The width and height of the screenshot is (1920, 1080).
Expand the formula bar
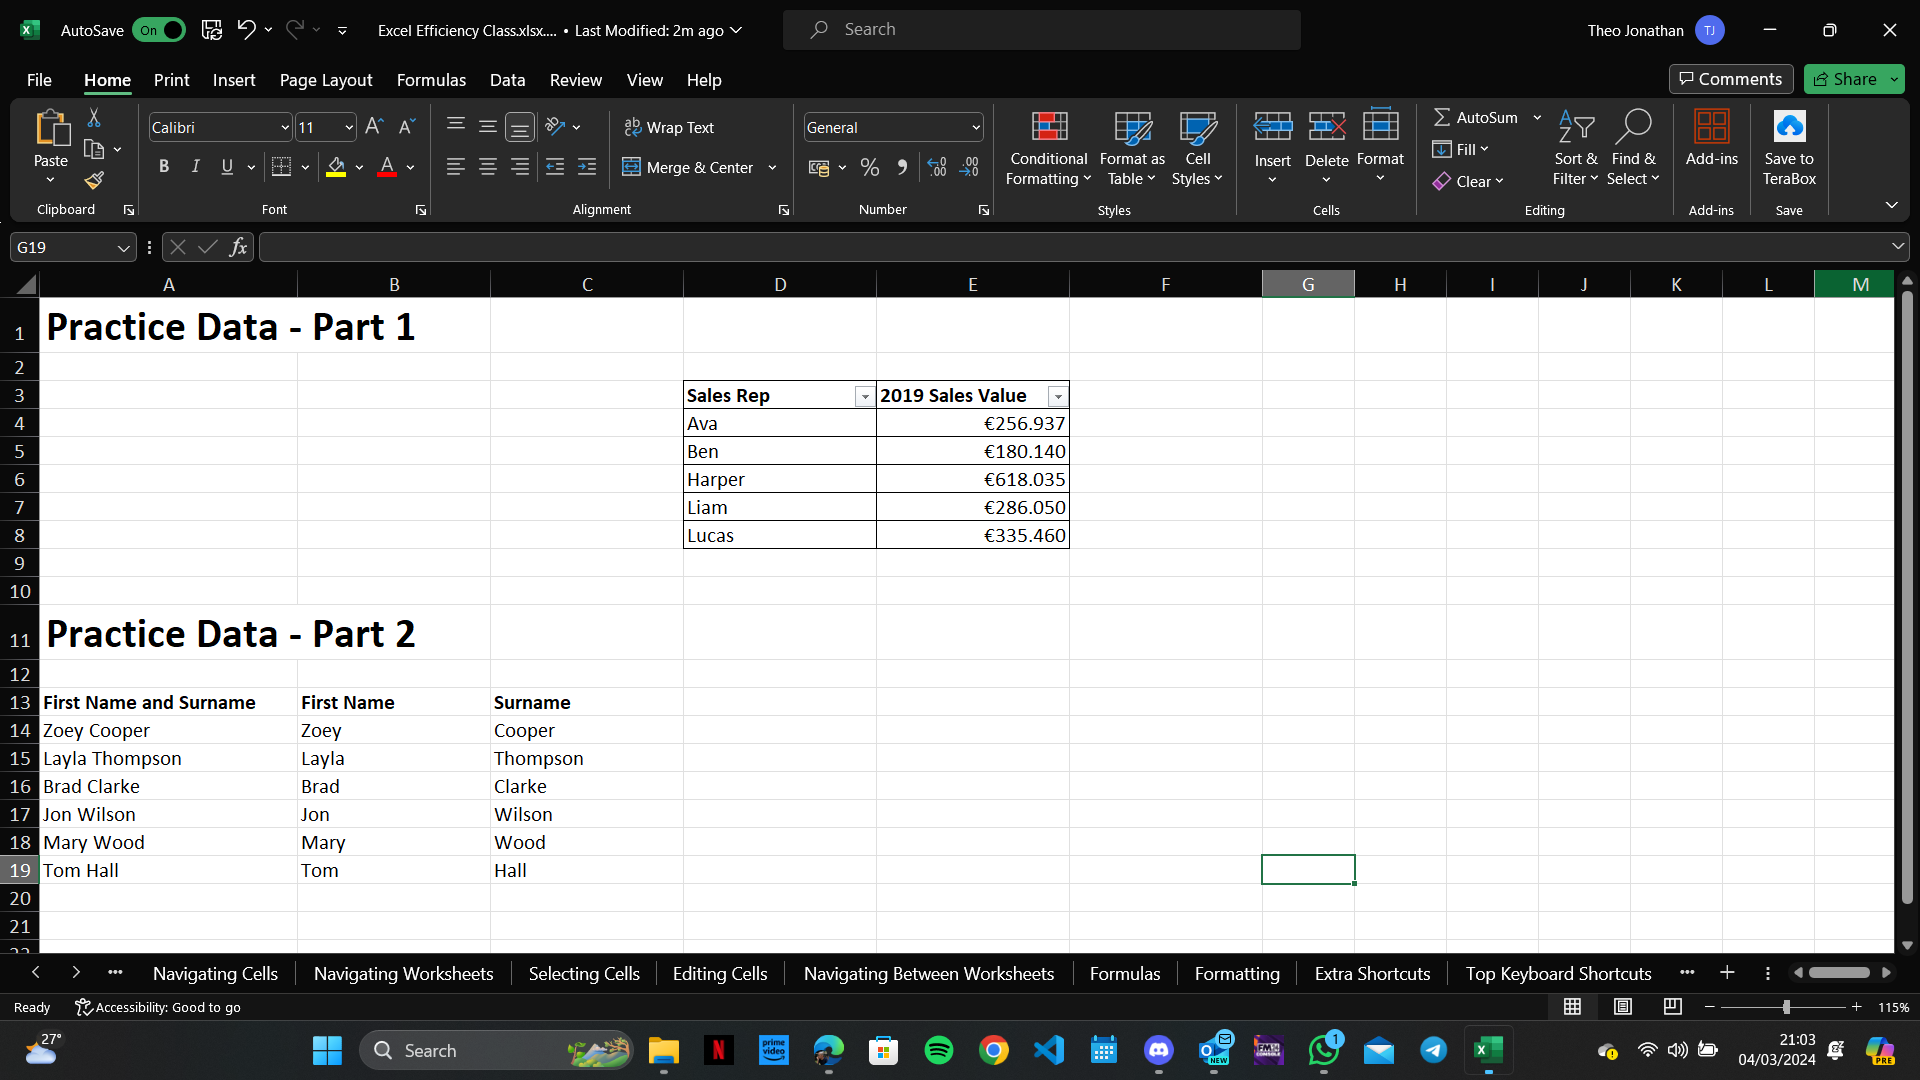(x=1898, y=246)
